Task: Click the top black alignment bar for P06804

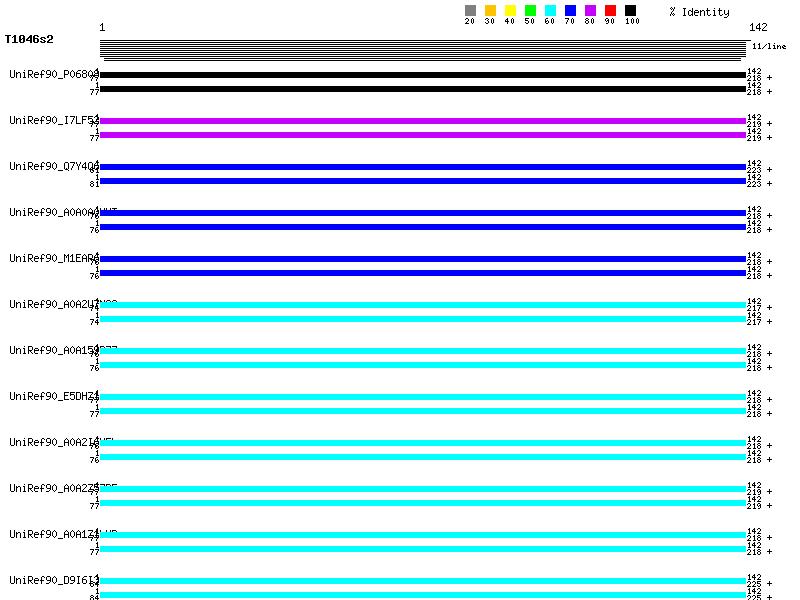Action: [x=423, y=75]
